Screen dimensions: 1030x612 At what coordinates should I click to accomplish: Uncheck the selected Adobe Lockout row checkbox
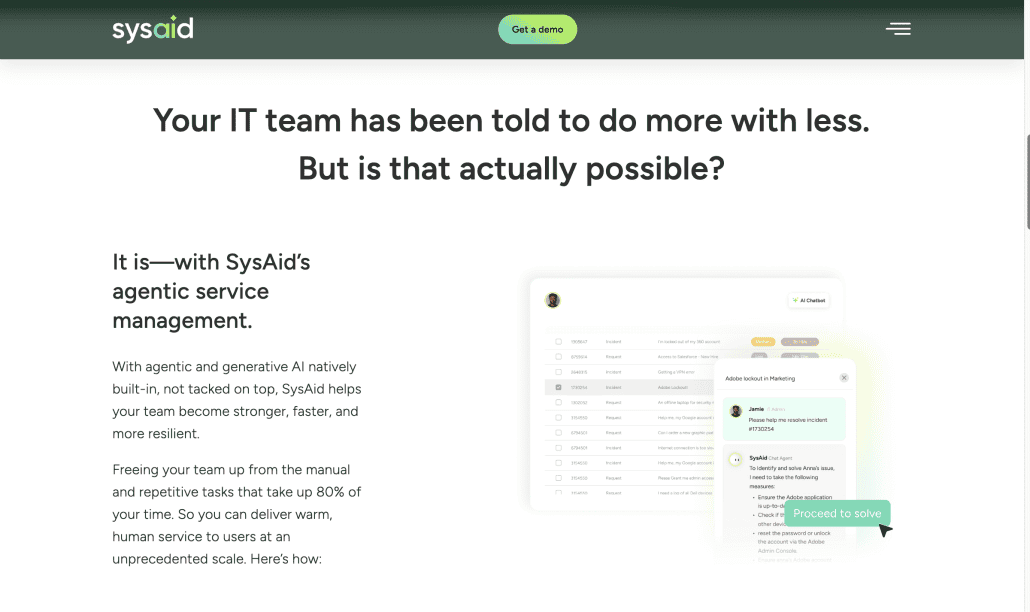(x=558, y=386)
